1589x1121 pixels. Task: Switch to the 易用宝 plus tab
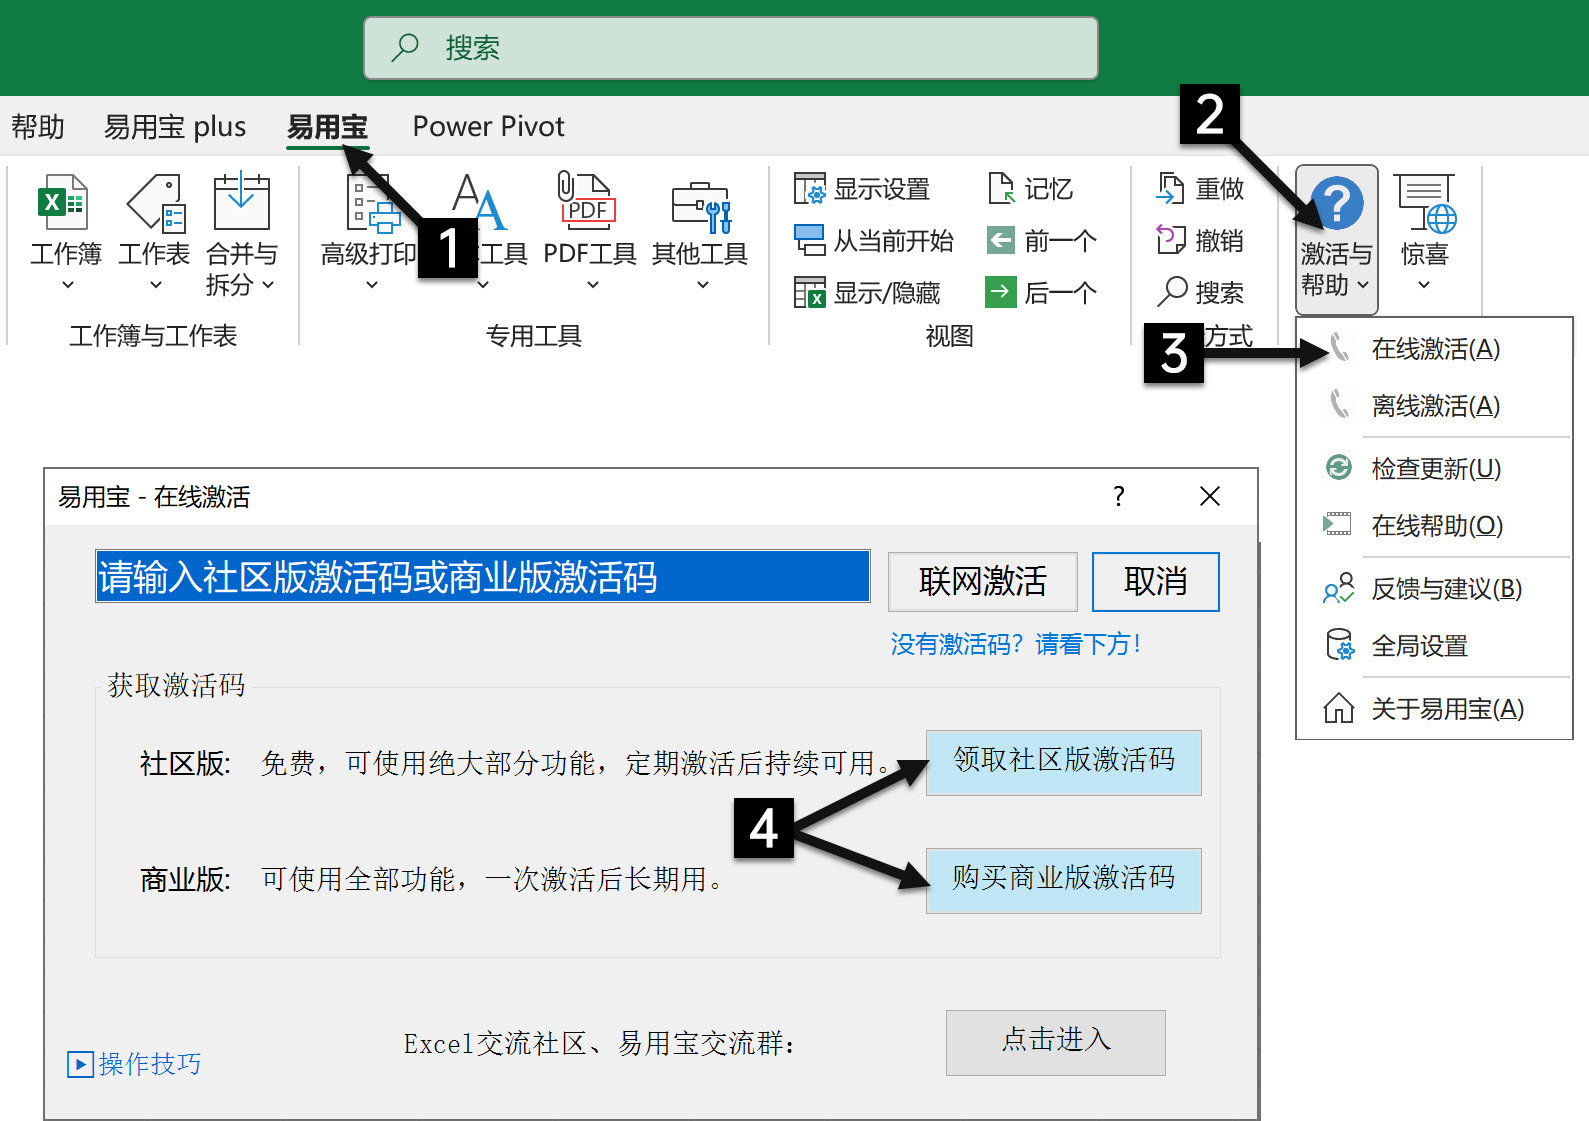click(175, 127)
